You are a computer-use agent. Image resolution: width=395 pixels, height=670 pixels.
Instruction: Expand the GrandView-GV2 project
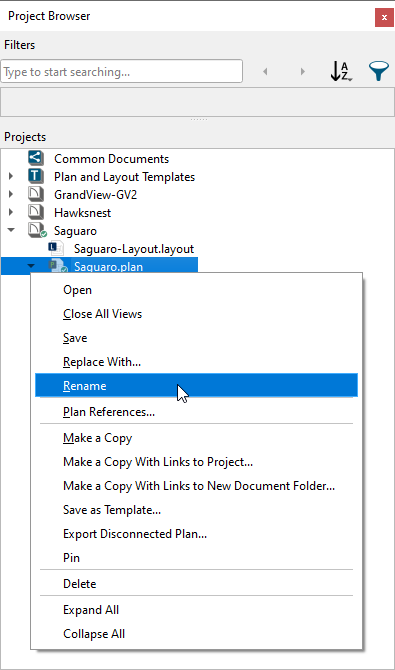click(x=11, y=194)
